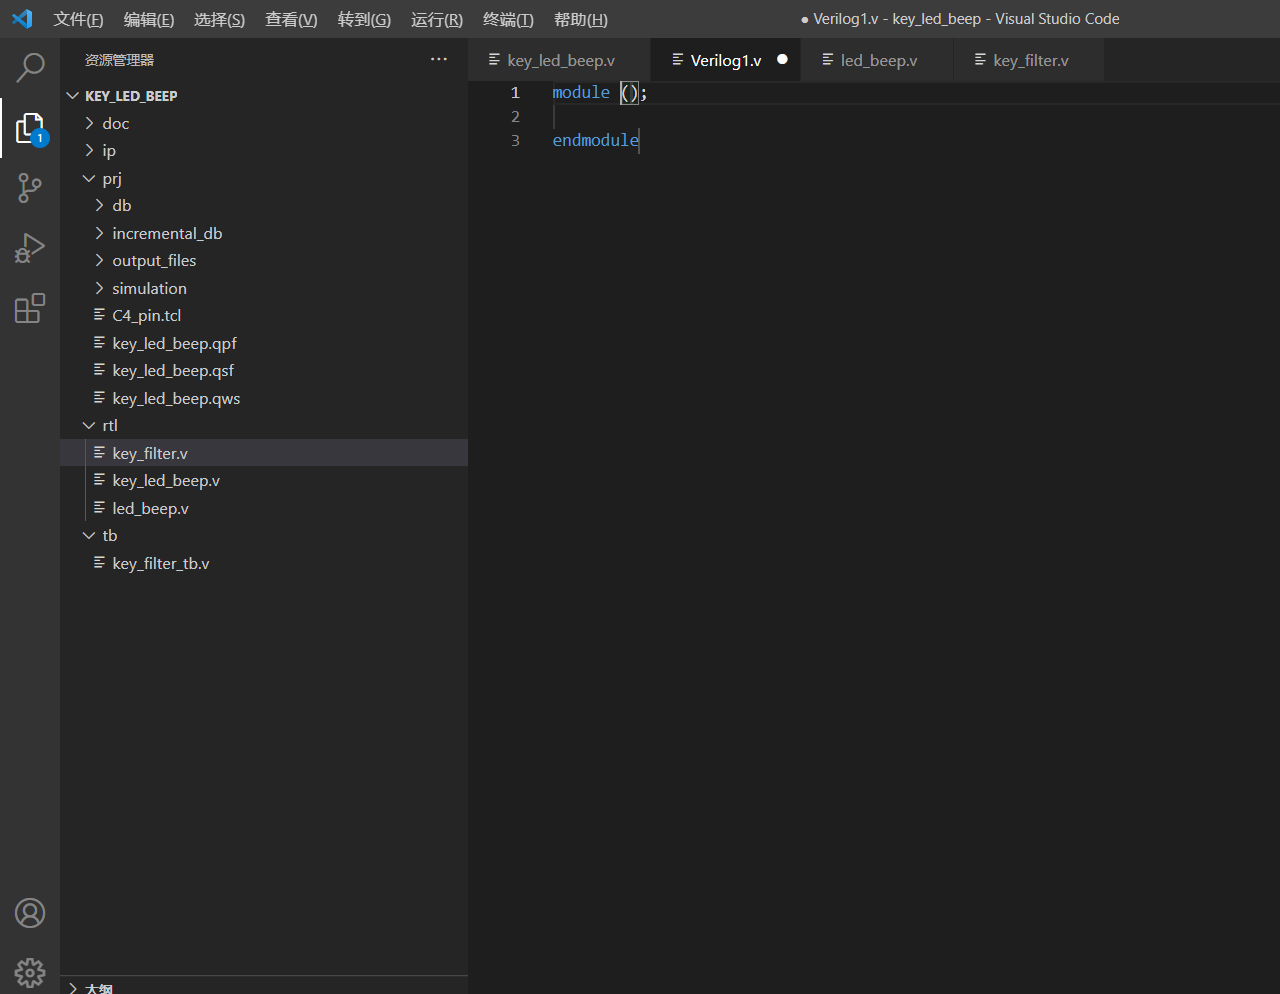Collapse the tb folder
This screenshot has height=994, width=1280.
(89, 536)
